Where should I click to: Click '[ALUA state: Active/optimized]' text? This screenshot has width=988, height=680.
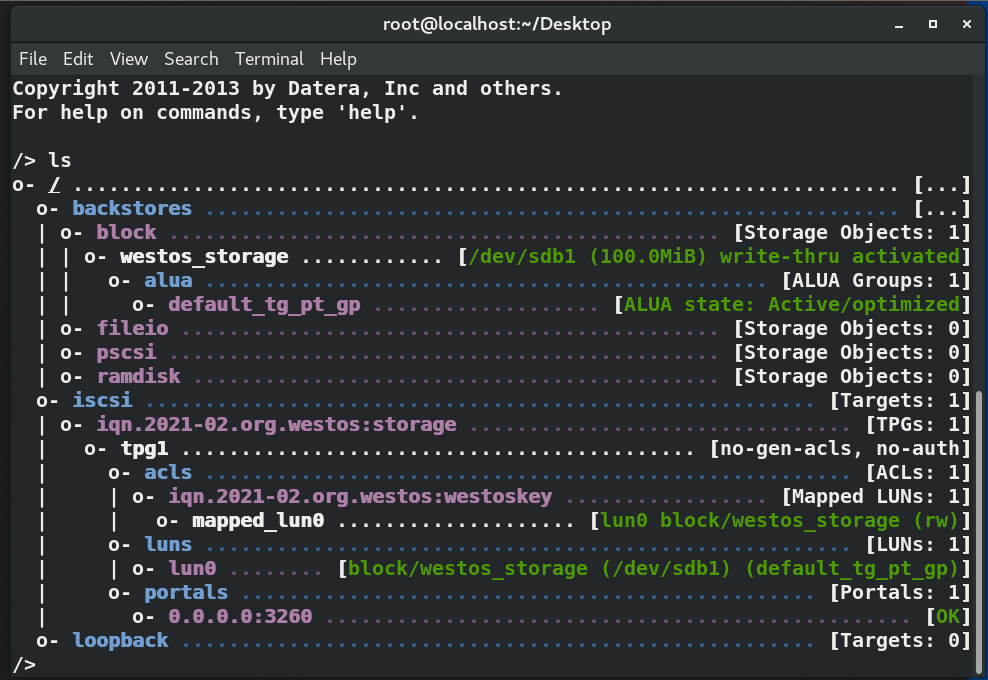[x=793, y=304]
